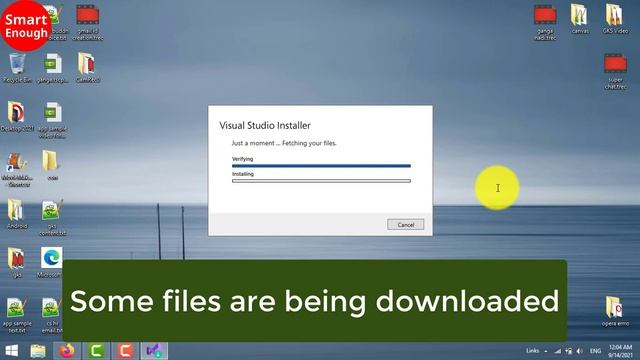Screen dimensions: 640x360
Task: Open the opera error folder
Action: coord(615,311)
